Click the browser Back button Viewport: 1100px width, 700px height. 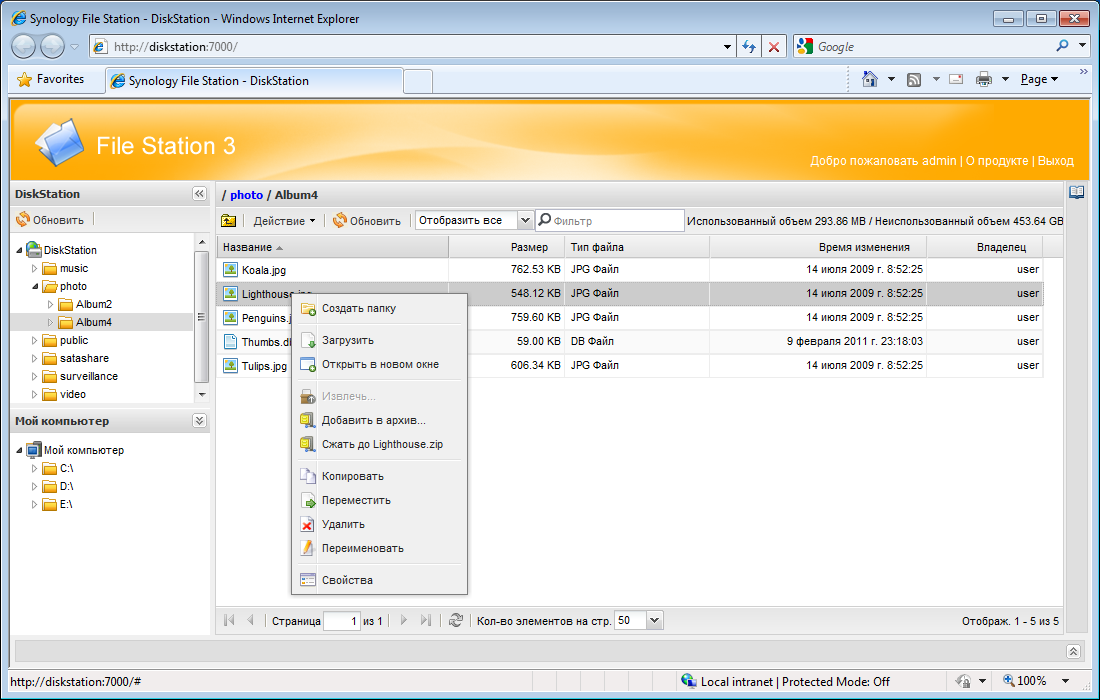point(24,46)
